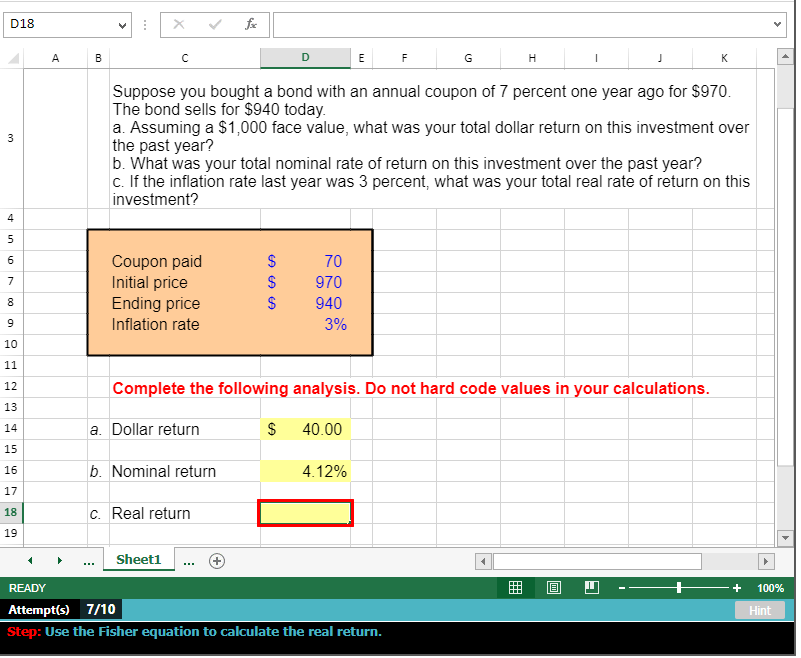Click the formula bar input area
Screen dimensions: 801x658
[522, 25]
